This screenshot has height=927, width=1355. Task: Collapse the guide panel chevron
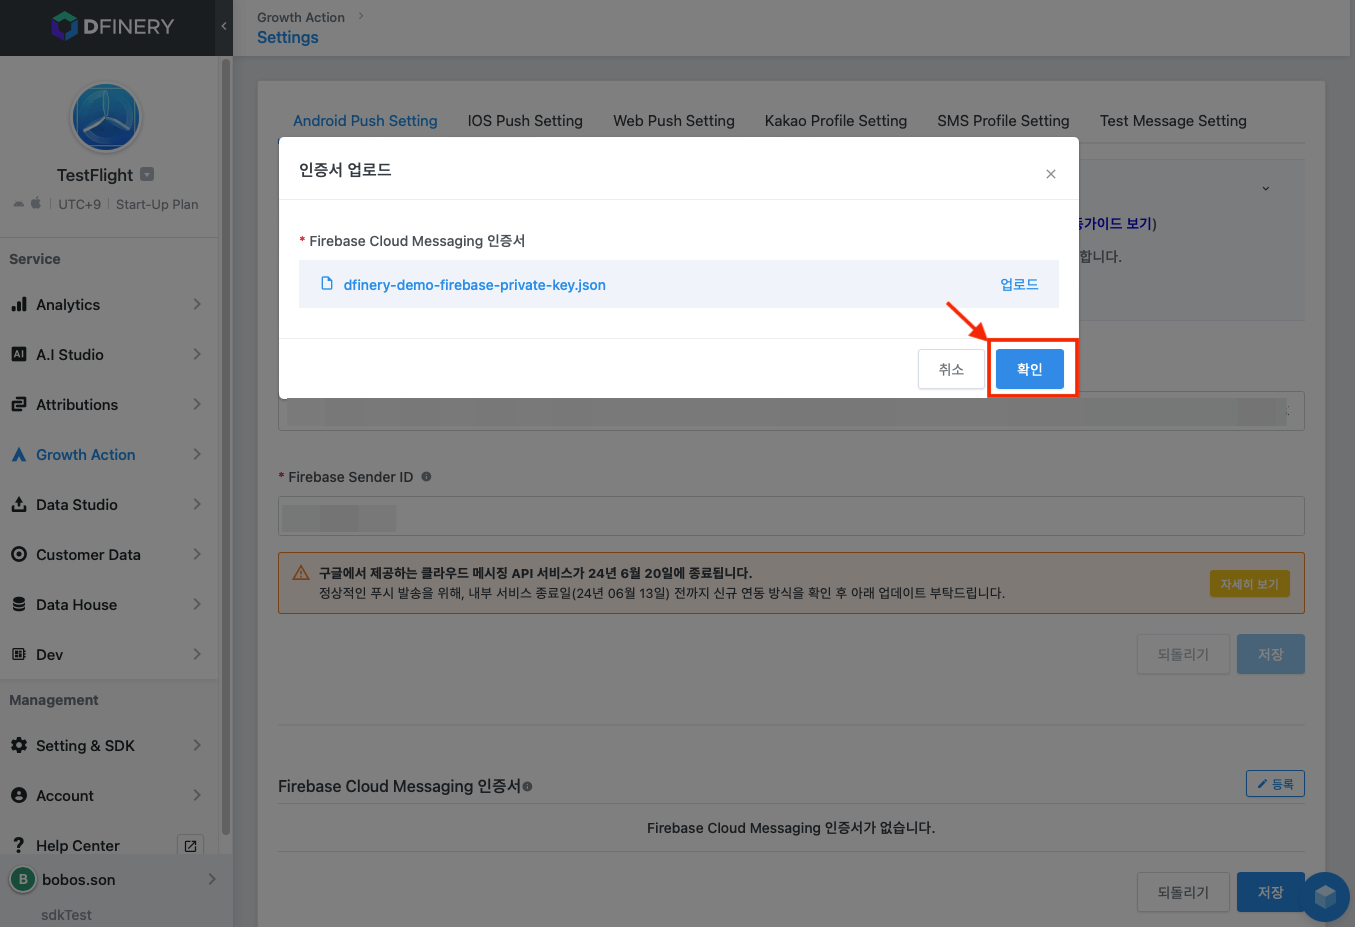(x=1265, y=188)
